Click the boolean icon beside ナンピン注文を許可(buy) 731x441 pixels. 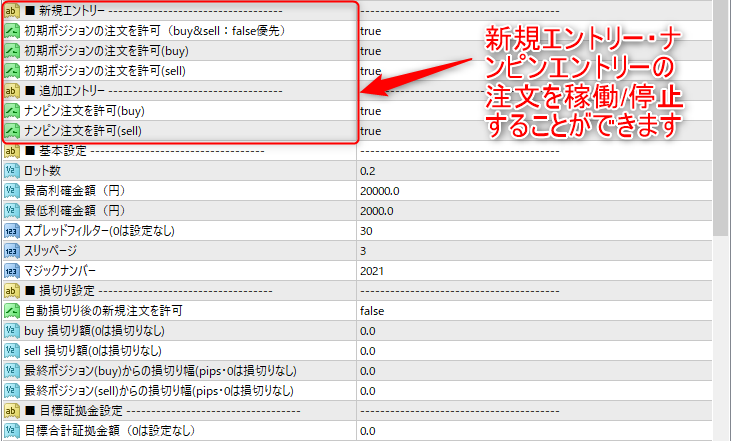12,111
